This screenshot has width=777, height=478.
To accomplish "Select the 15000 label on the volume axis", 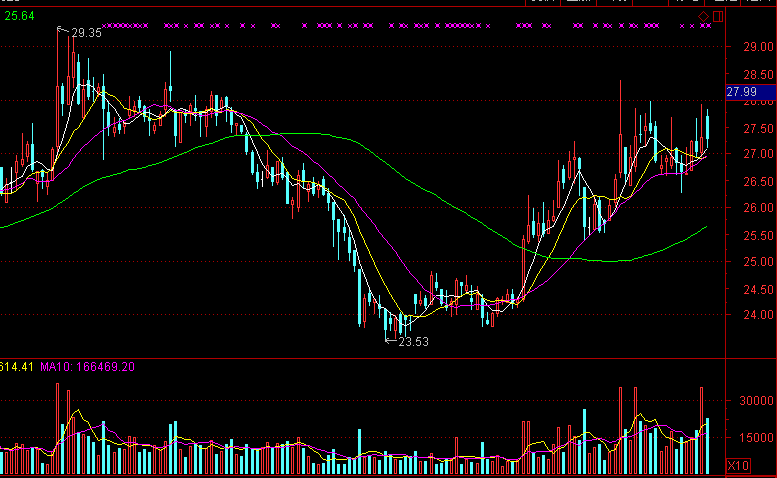I will (757, 438).
